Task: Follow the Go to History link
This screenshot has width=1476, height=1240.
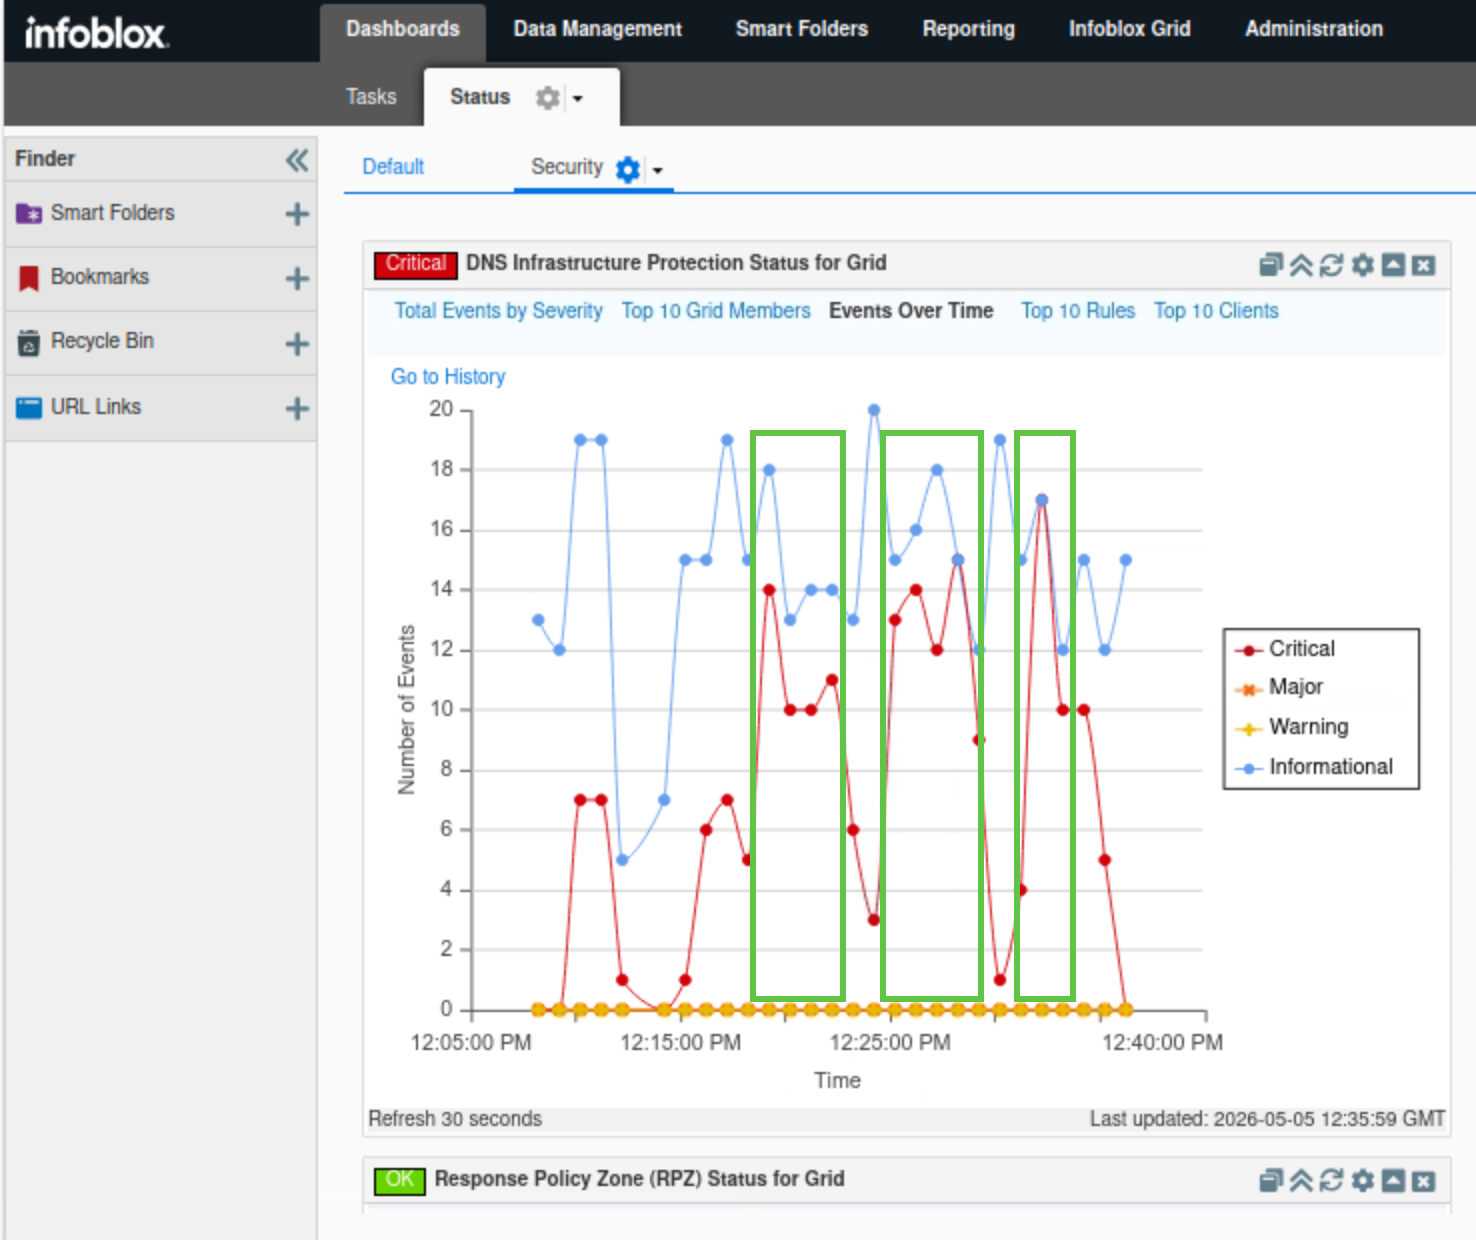Action: pyautogui.click(x=448, y=377)
